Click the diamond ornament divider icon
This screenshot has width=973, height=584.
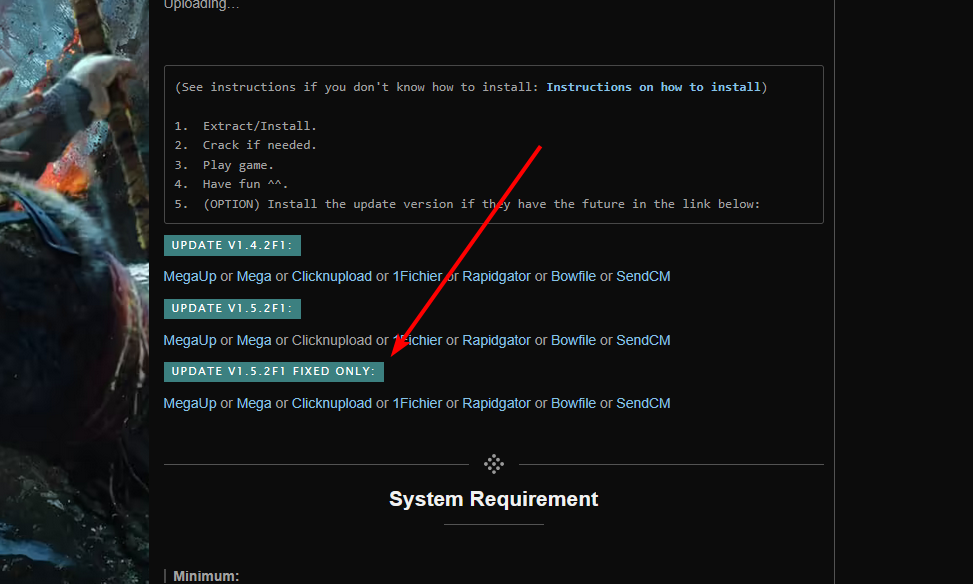pyautogui.click(x=493, y=464)
